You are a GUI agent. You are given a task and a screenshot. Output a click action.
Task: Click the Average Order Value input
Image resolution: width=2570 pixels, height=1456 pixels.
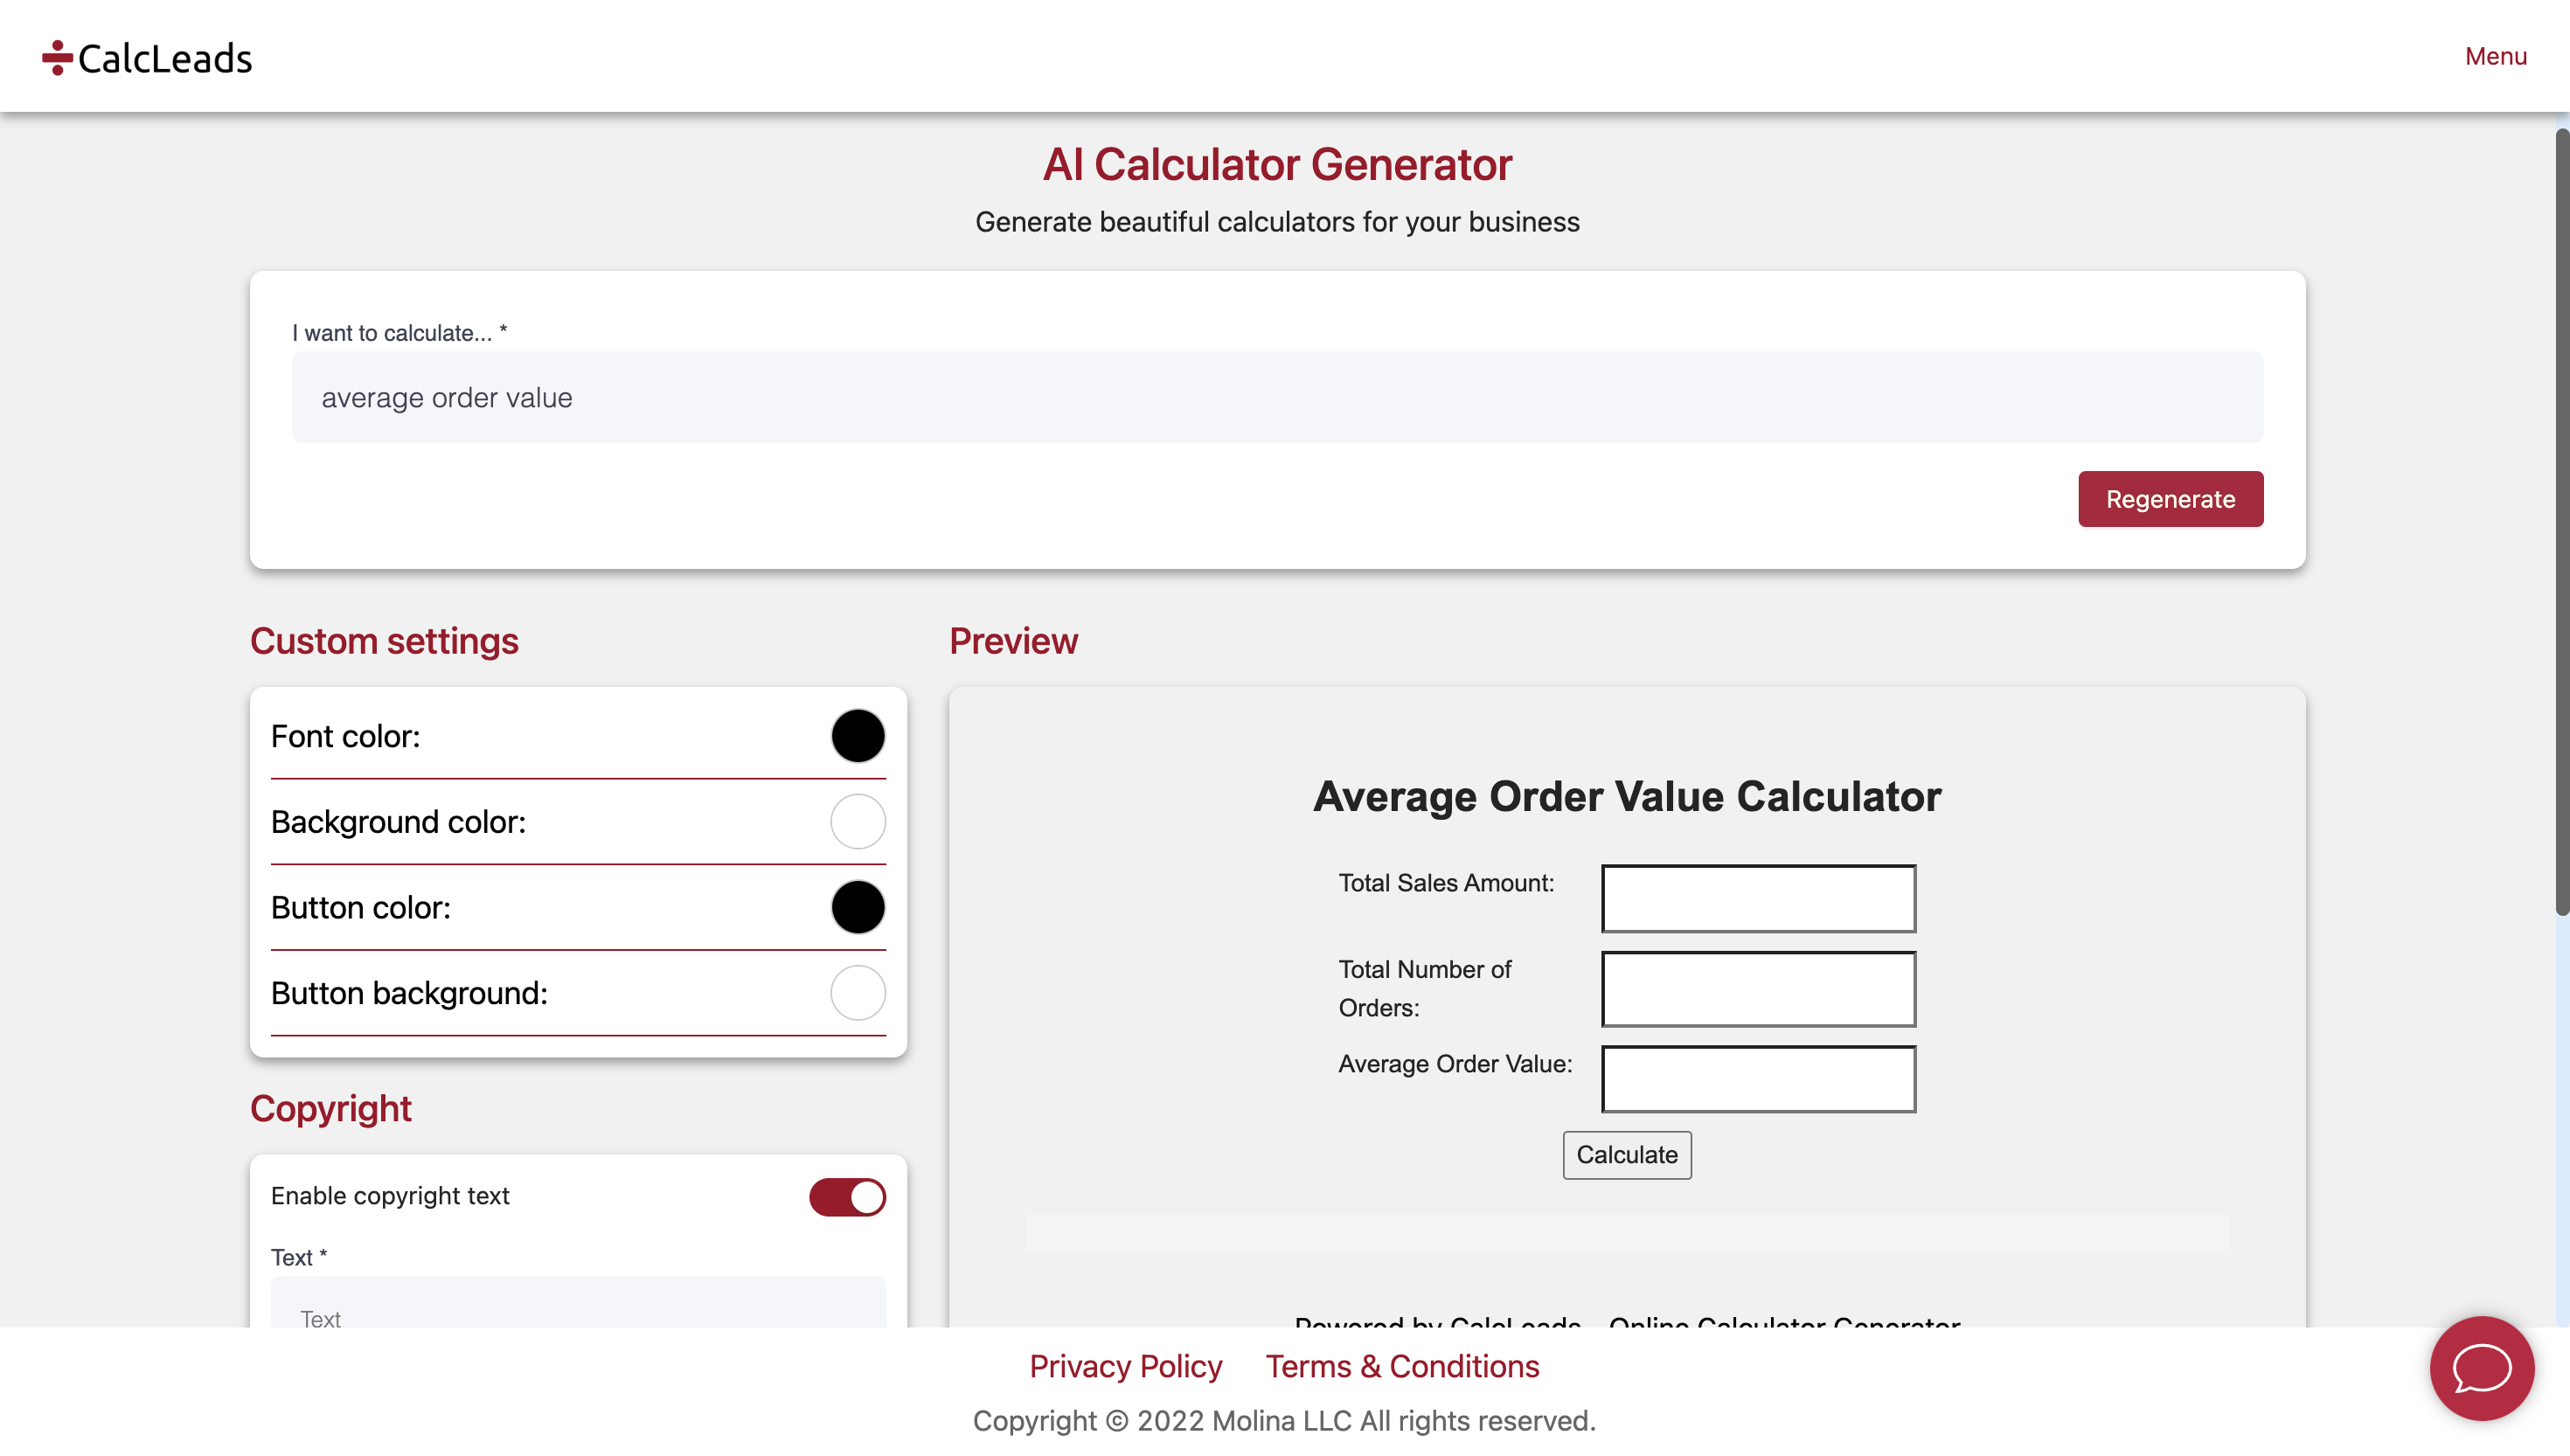(1757, 1078)
